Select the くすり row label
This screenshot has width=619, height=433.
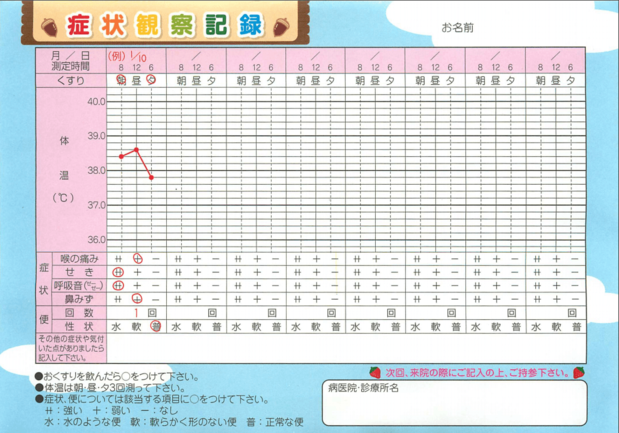point(71,81)
